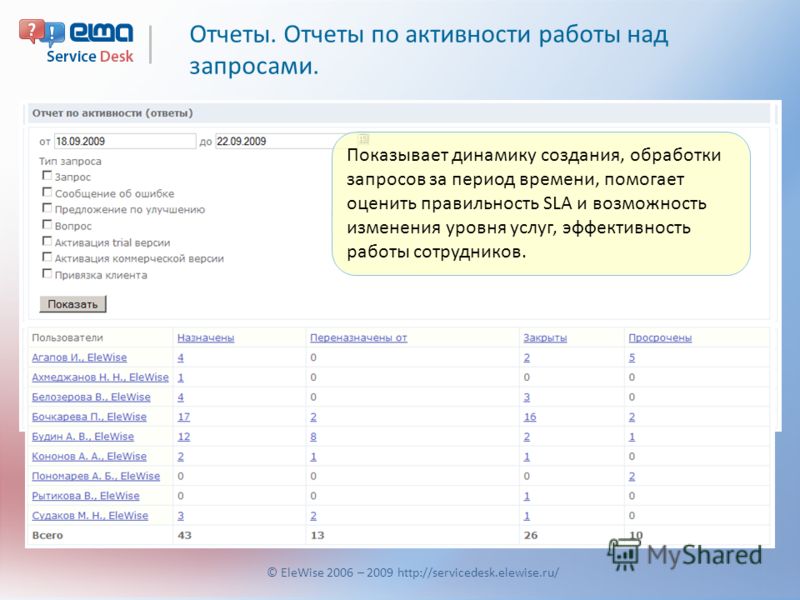Image resolution: width=800 pixels, height=600 pixels.
Task: Open Ахмеджанов's Назначены count of 1
Action: (x=181, y=378)
